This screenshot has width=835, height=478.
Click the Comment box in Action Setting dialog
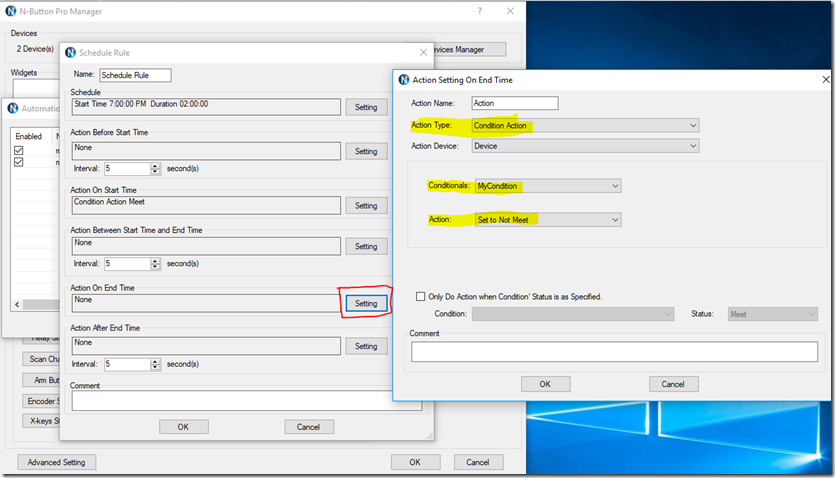(615, 352)
